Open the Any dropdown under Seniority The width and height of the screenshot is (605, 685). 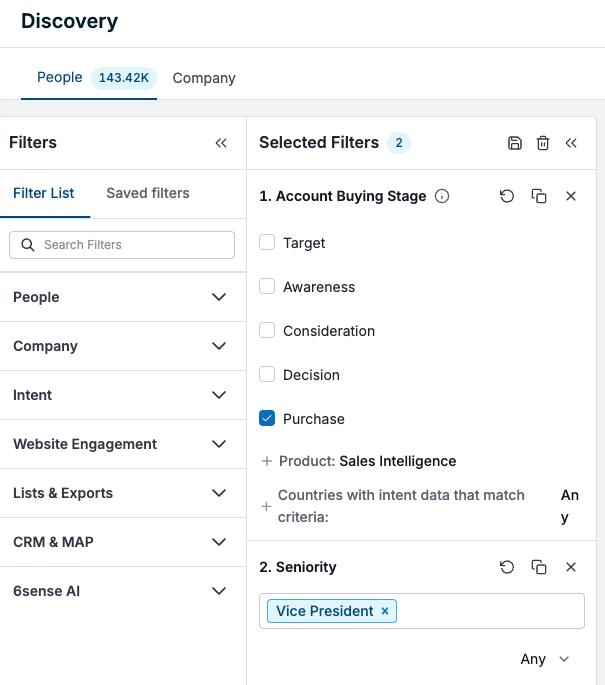[545, 659]
